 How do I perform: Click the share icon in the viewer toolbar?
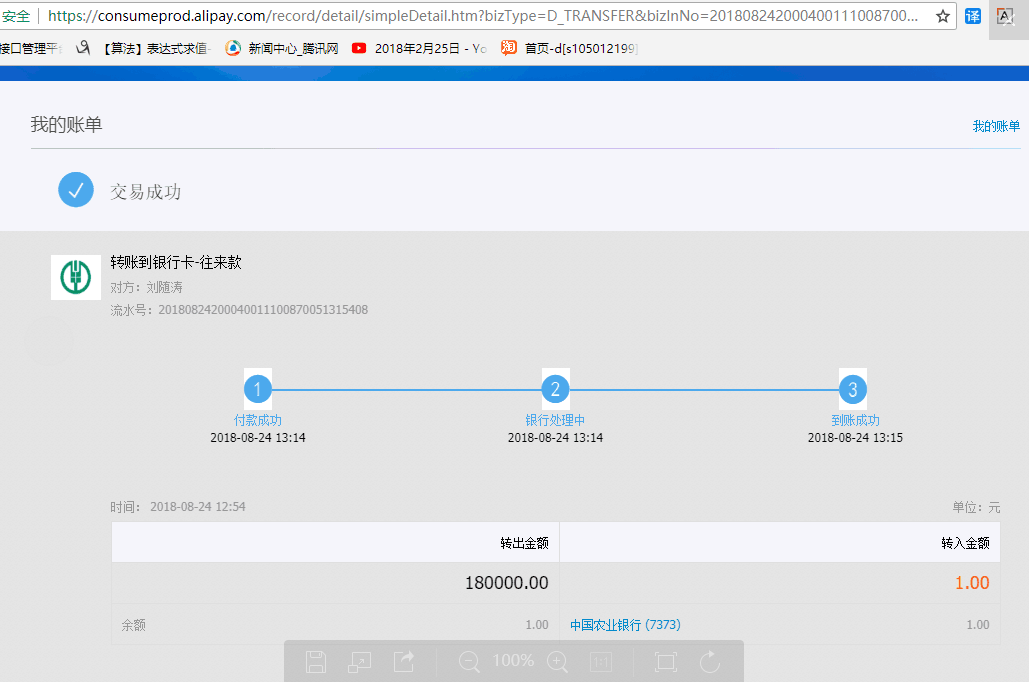click(x=404, y=661)
